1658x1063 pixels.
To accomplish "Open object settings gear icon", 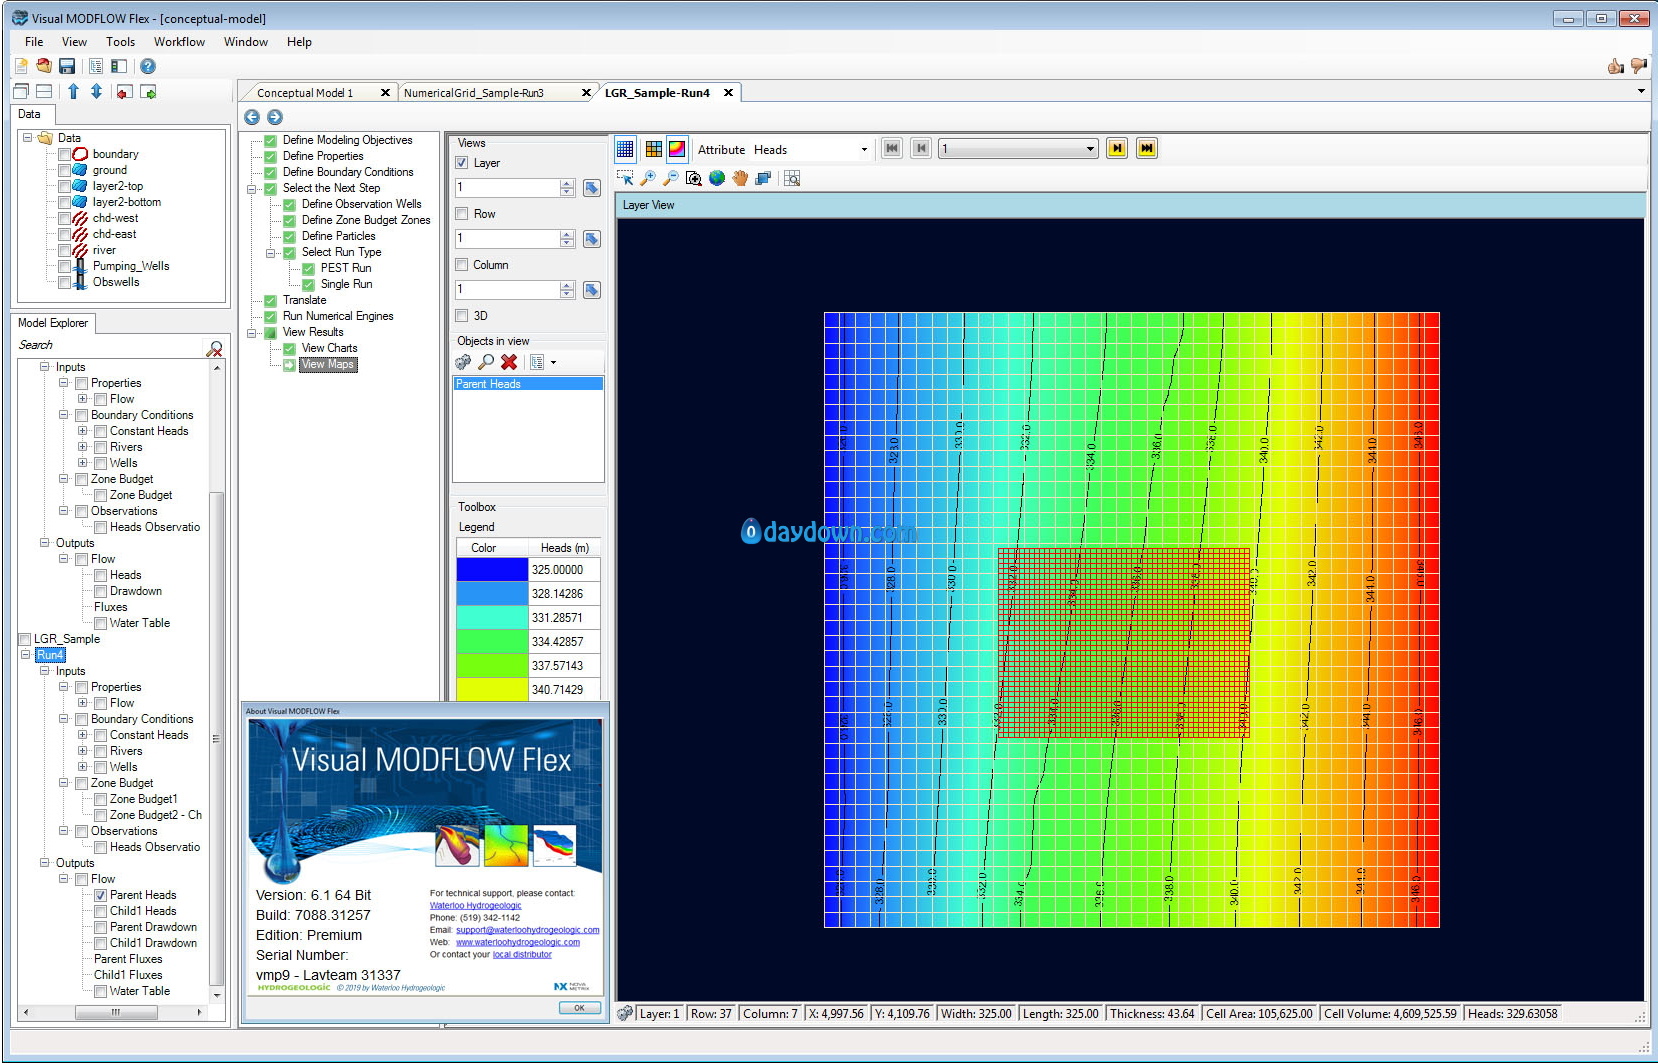I will [x=463, y=362].
